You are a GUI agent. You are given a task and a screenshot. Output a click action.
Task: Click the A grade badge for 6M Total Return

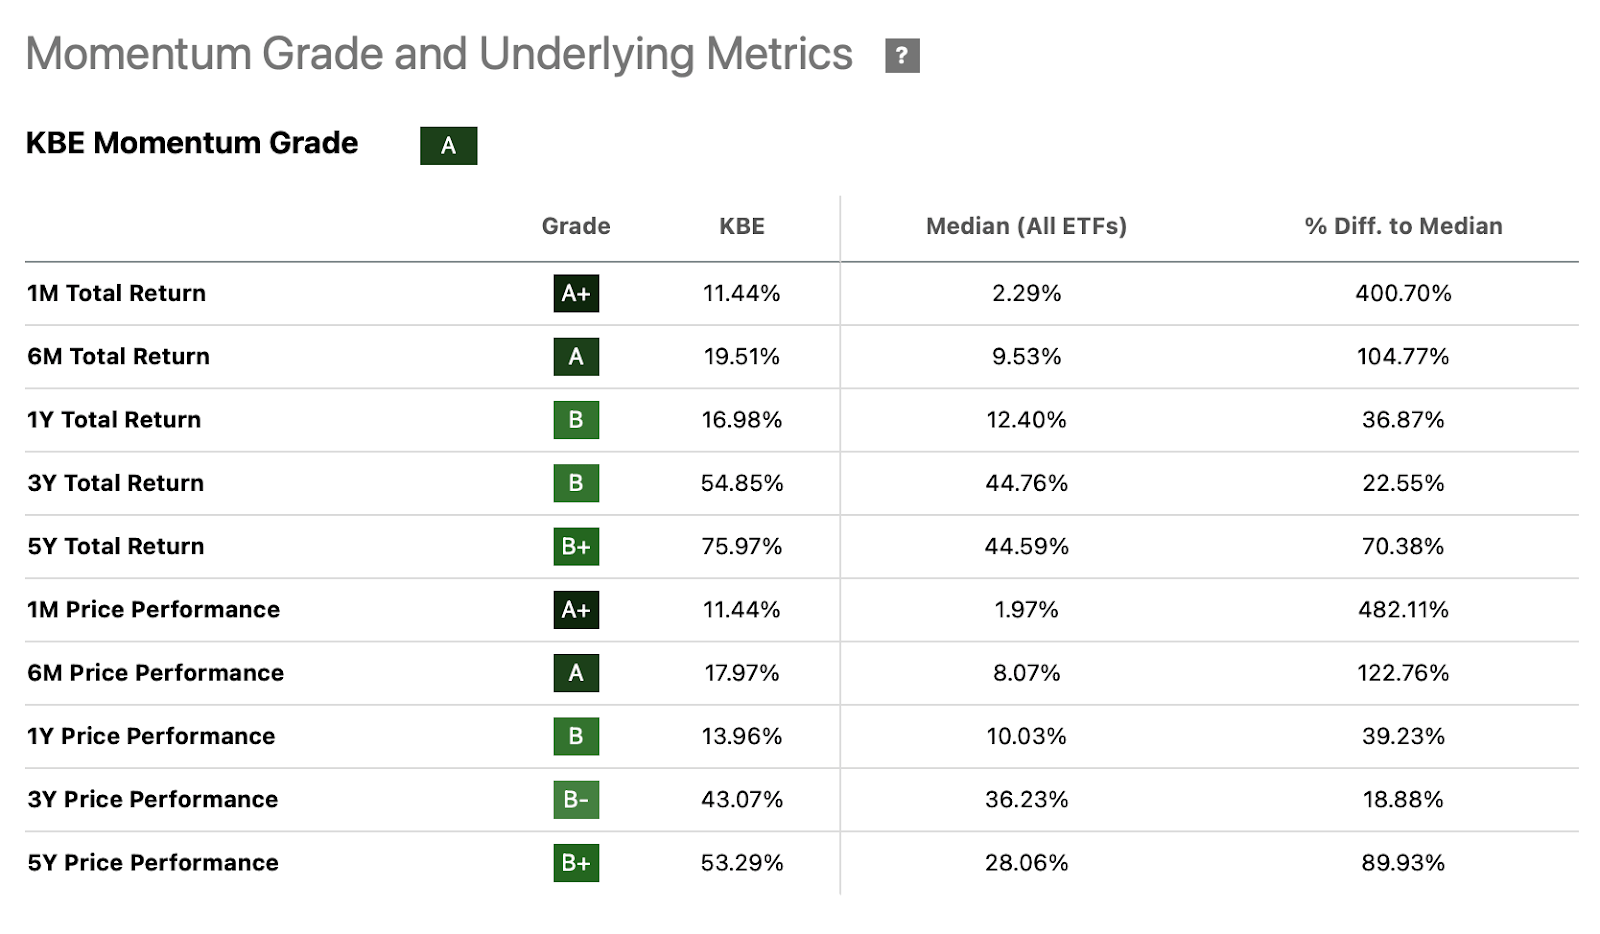[576, 357]
